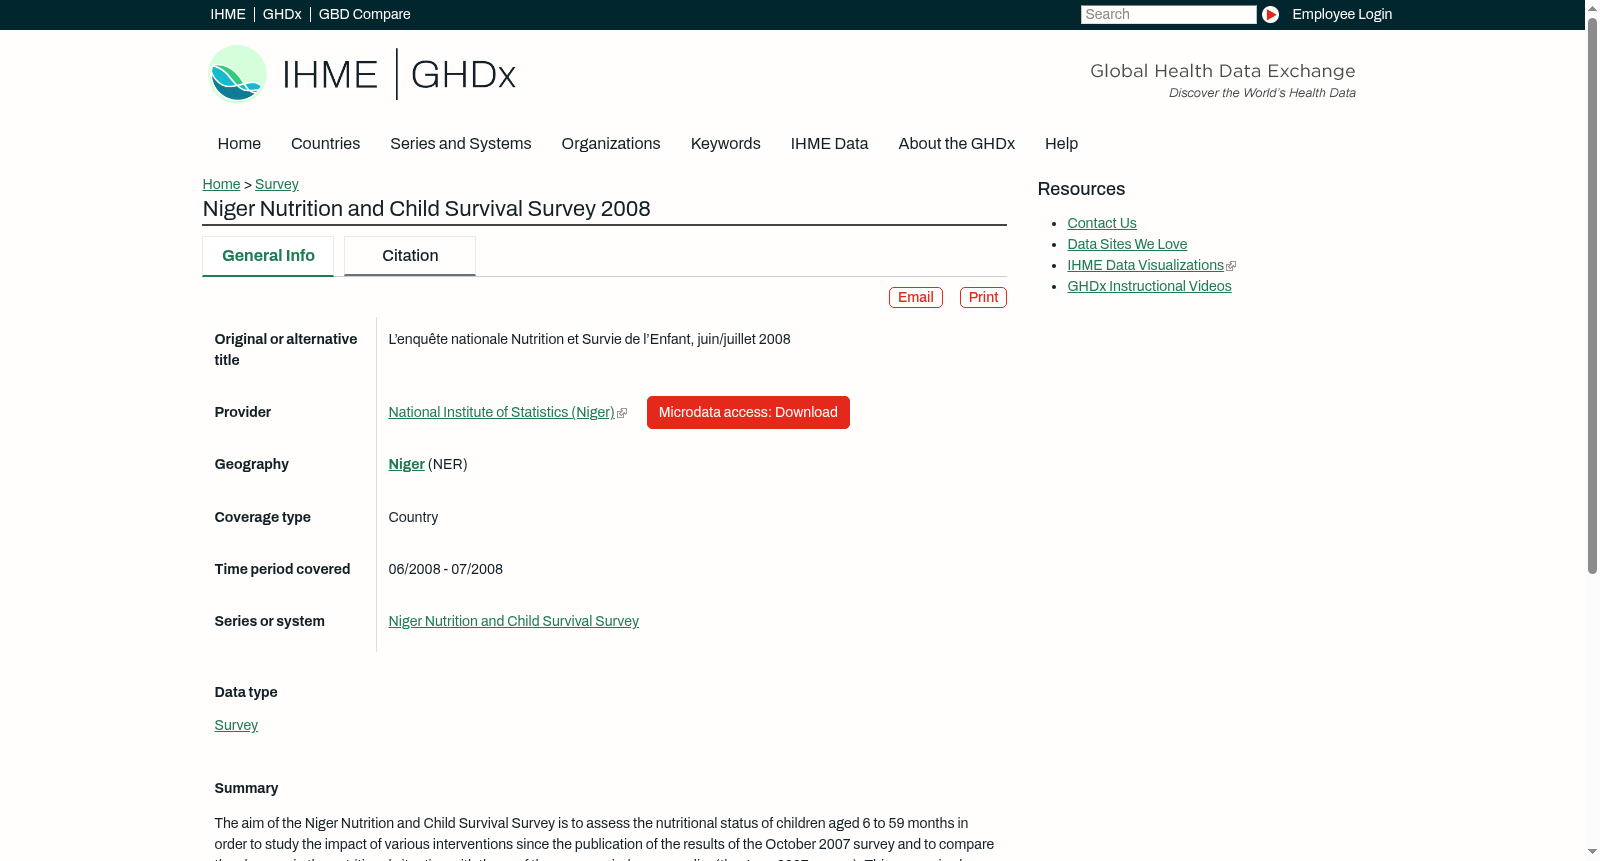The width and height of the screenshot is (1600, 861).
Task: Click the page vertical scrollbar thumb
Action: (x=1592, y=295)
